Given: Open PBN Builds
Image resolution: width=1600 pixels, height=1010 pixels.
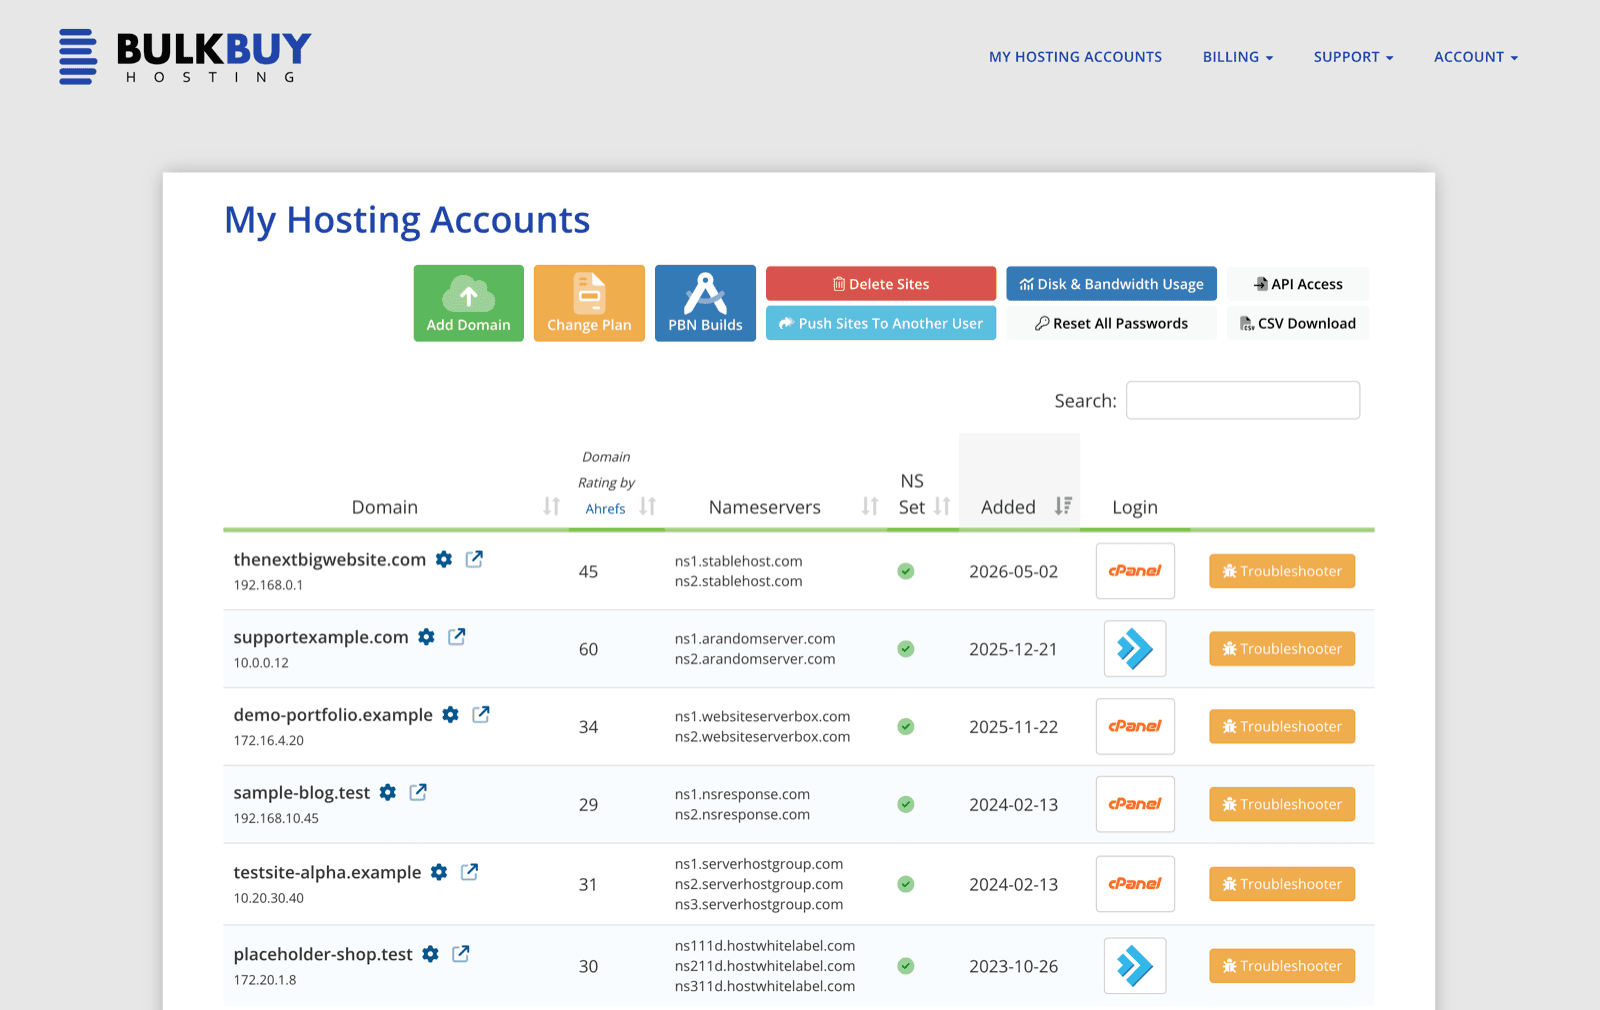Looking at the screenshot, I should (x=705, y=303).
